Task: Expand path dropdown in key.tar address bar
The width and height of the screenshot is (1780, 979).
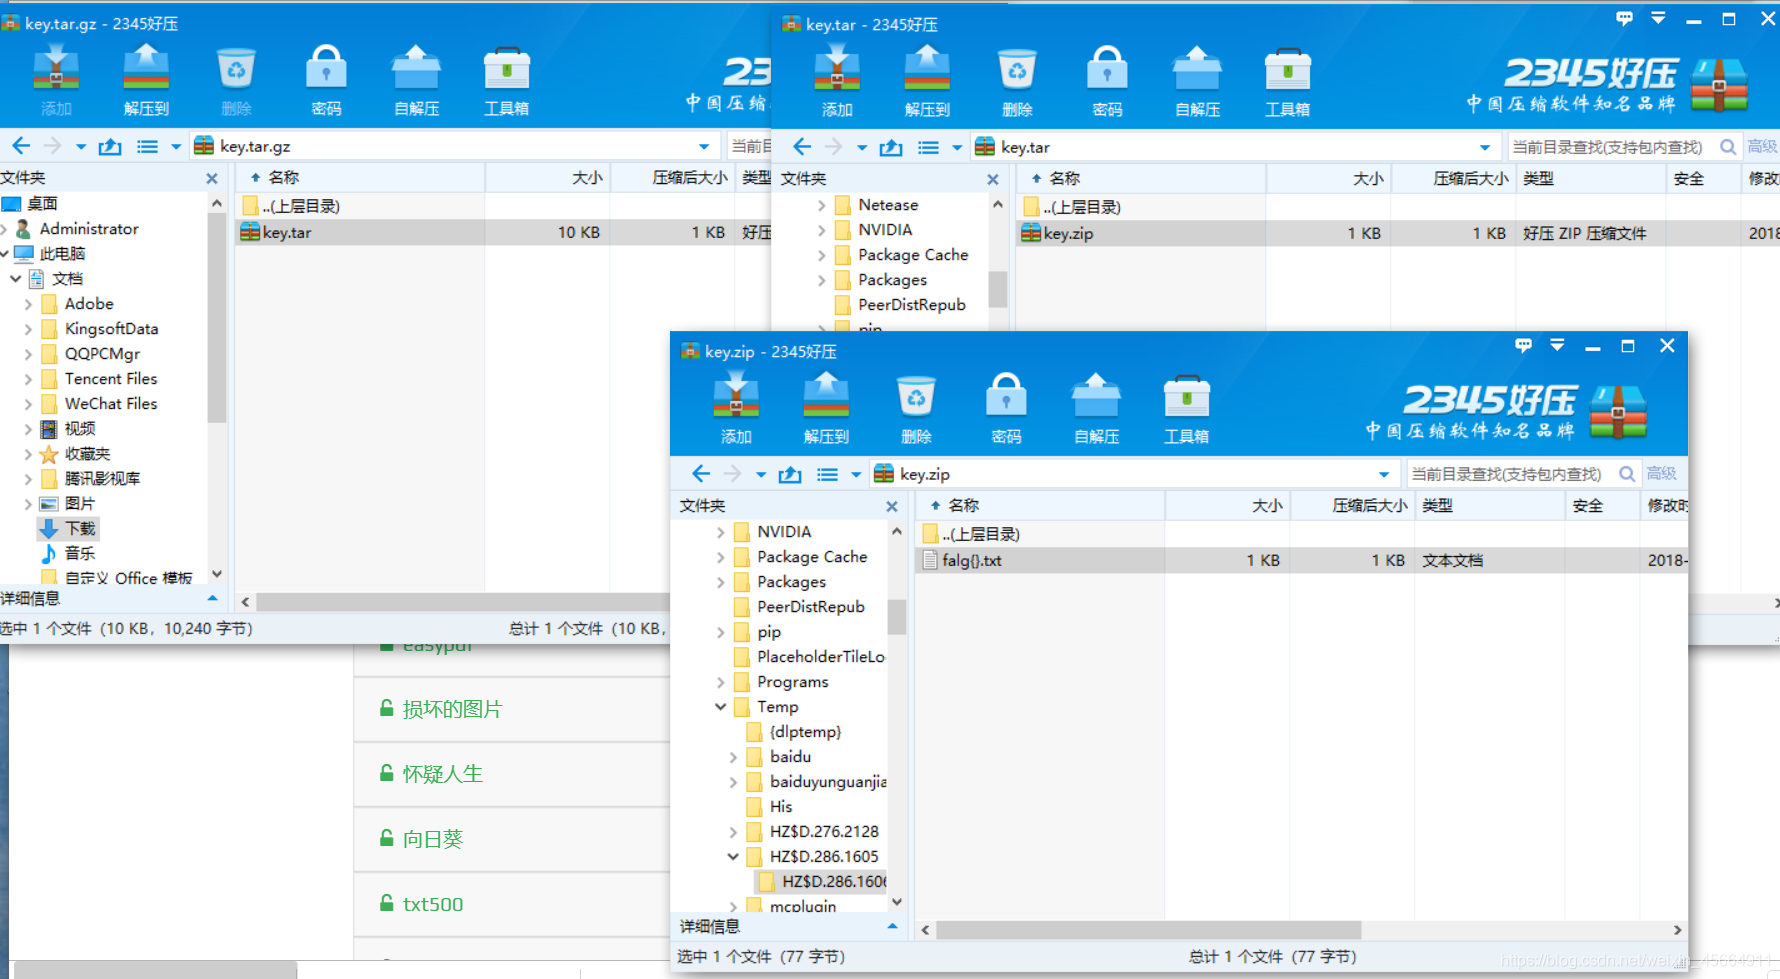Action: (1485, 147)
